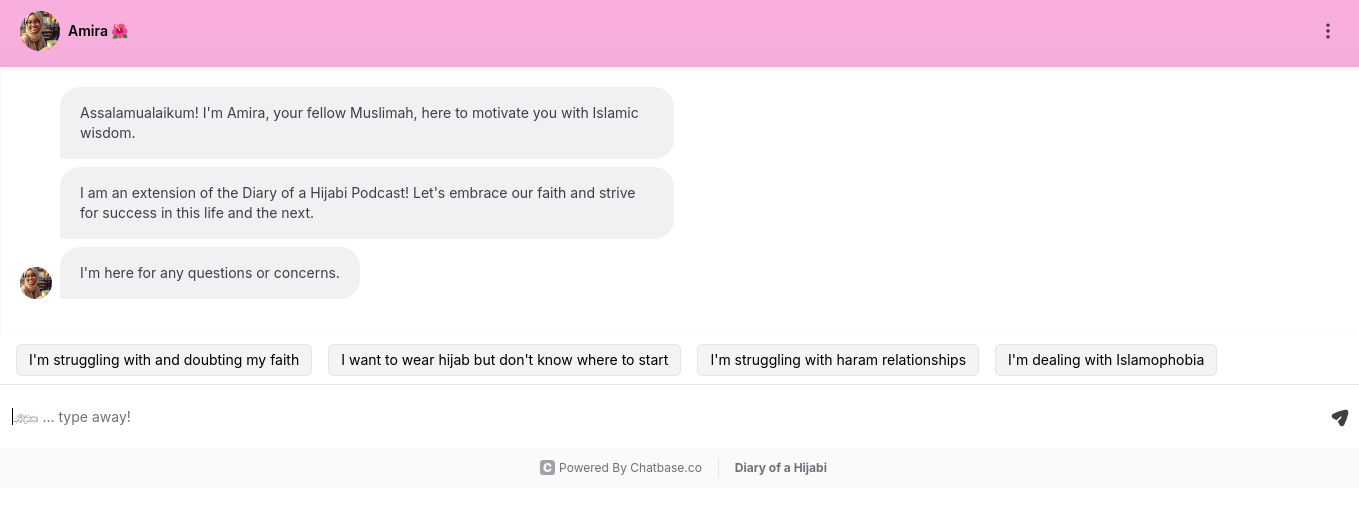The image size is (1359, 511).
Task: Click the hibiscus flower emoji beside Amira
Action: (120, 31)
